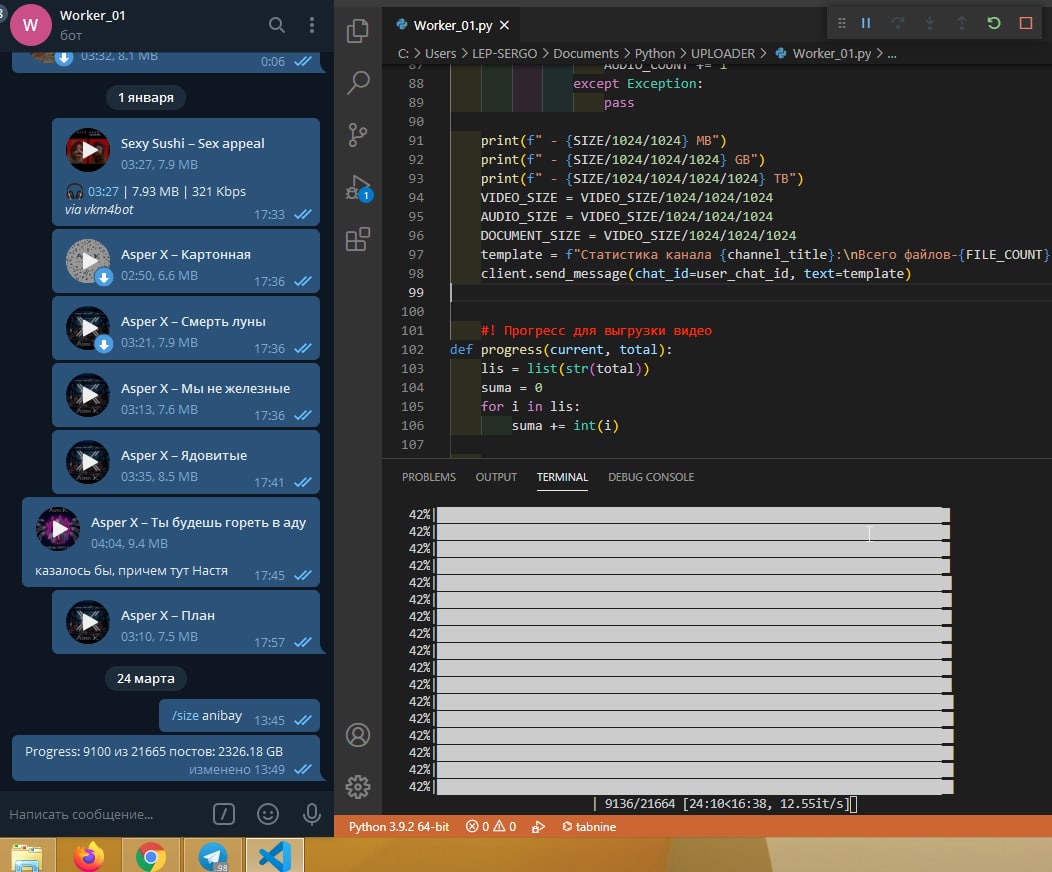Open the Run and Debug view
This screenshot has width=1052, height=872.
[x=357, y=187]
